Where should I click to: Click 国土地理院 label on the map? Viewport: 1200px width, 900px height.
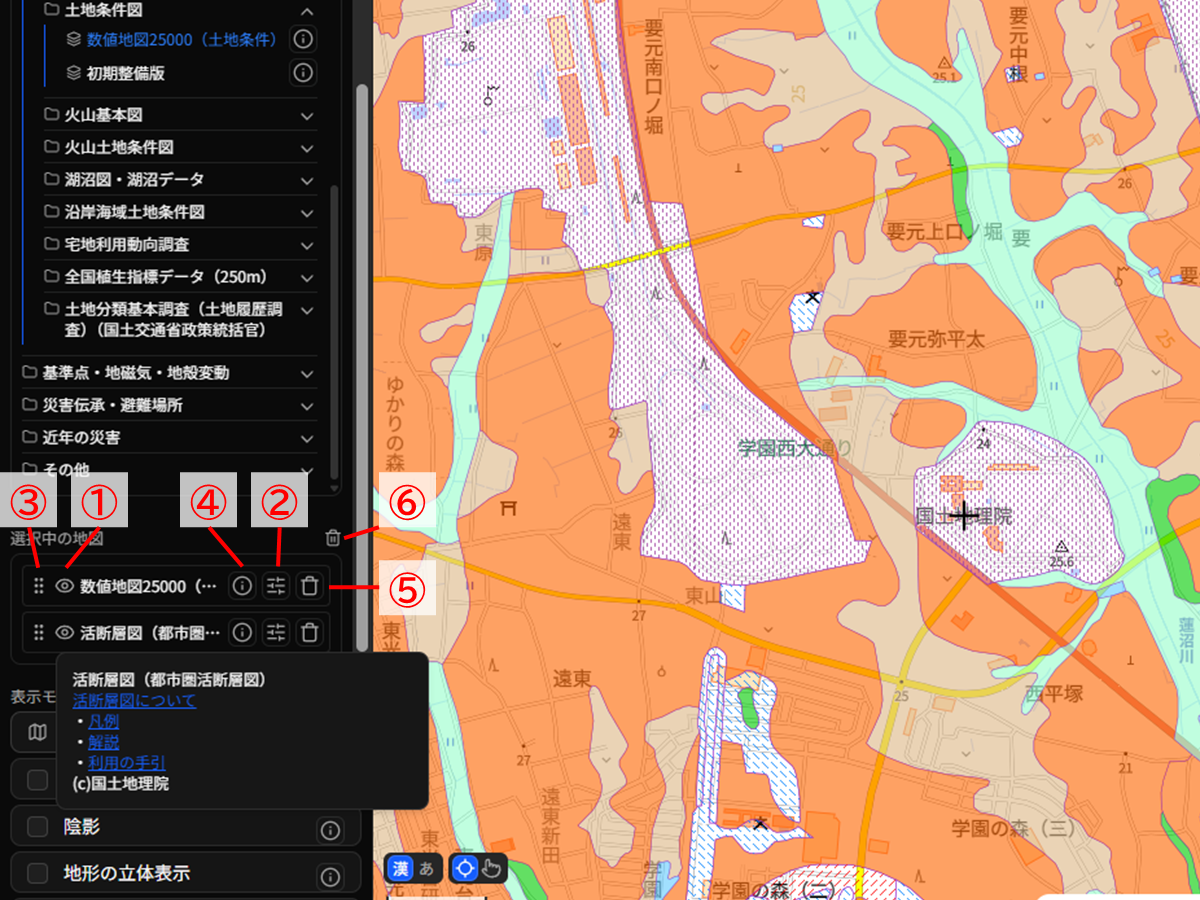point(964,516)
